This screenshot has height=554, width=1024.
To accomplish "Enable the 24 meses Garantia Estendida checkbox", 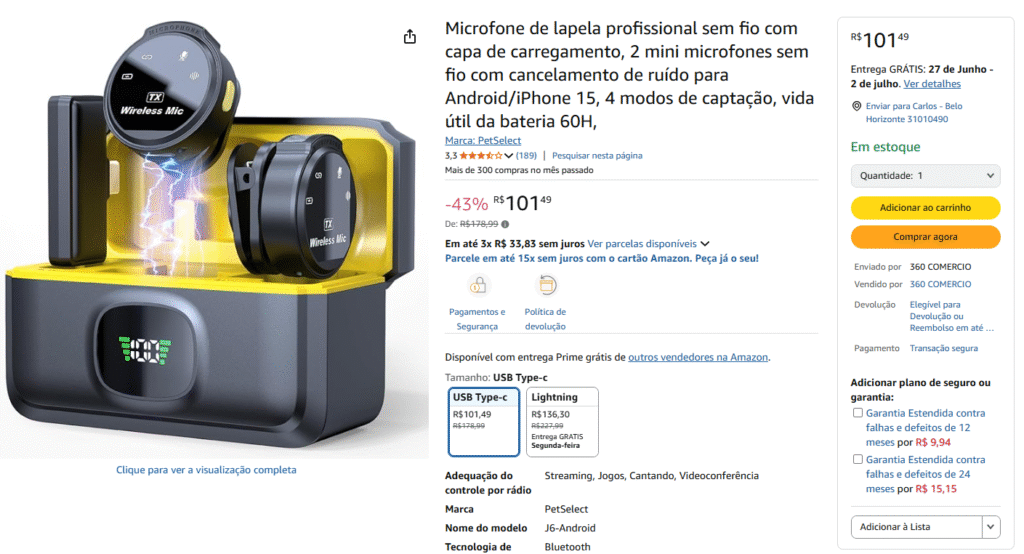I will click(857, 459).
